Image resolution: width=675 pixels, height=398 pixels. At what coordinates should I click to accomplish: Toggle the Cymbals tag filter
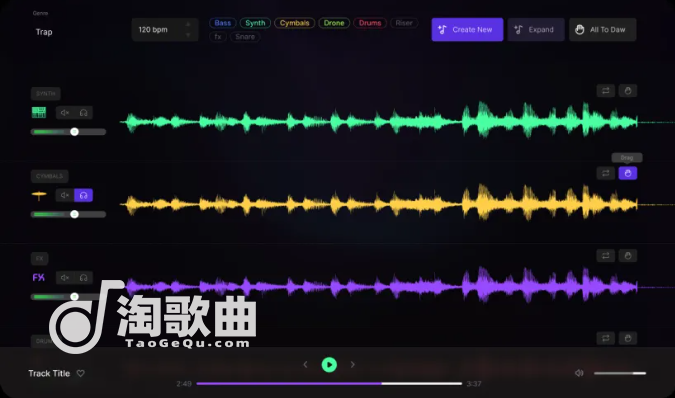click(294, 23)
